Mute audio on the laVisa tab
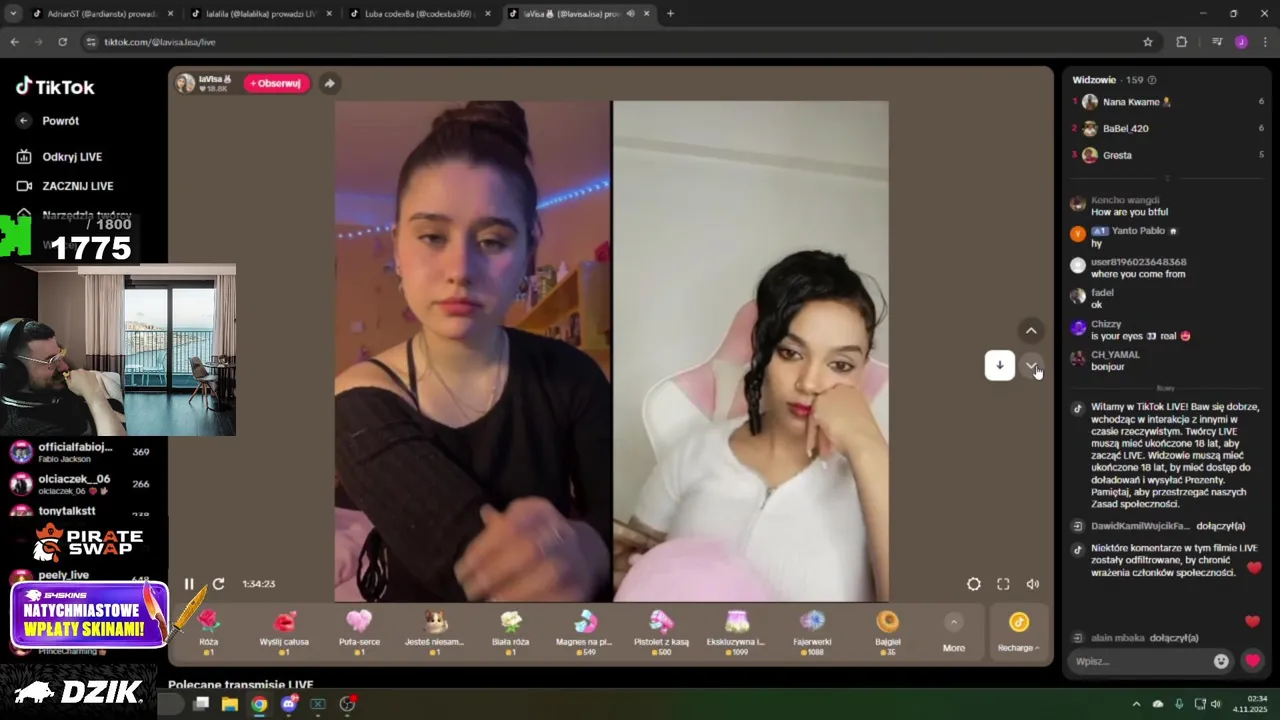 [x=630, y=14]
